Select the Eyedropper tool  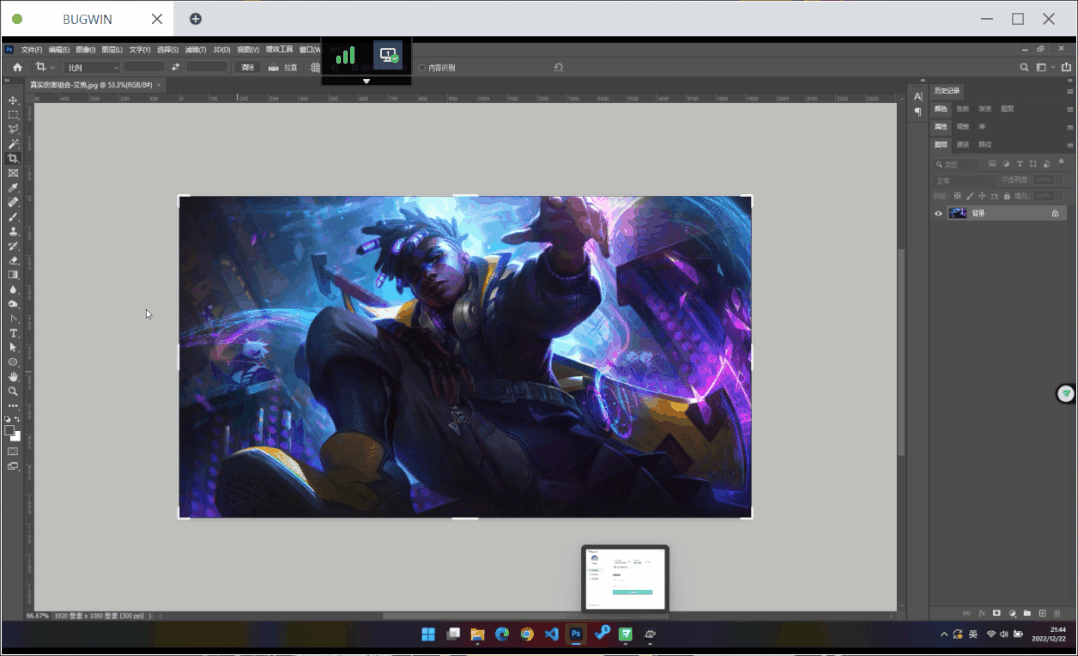point(13,188)
